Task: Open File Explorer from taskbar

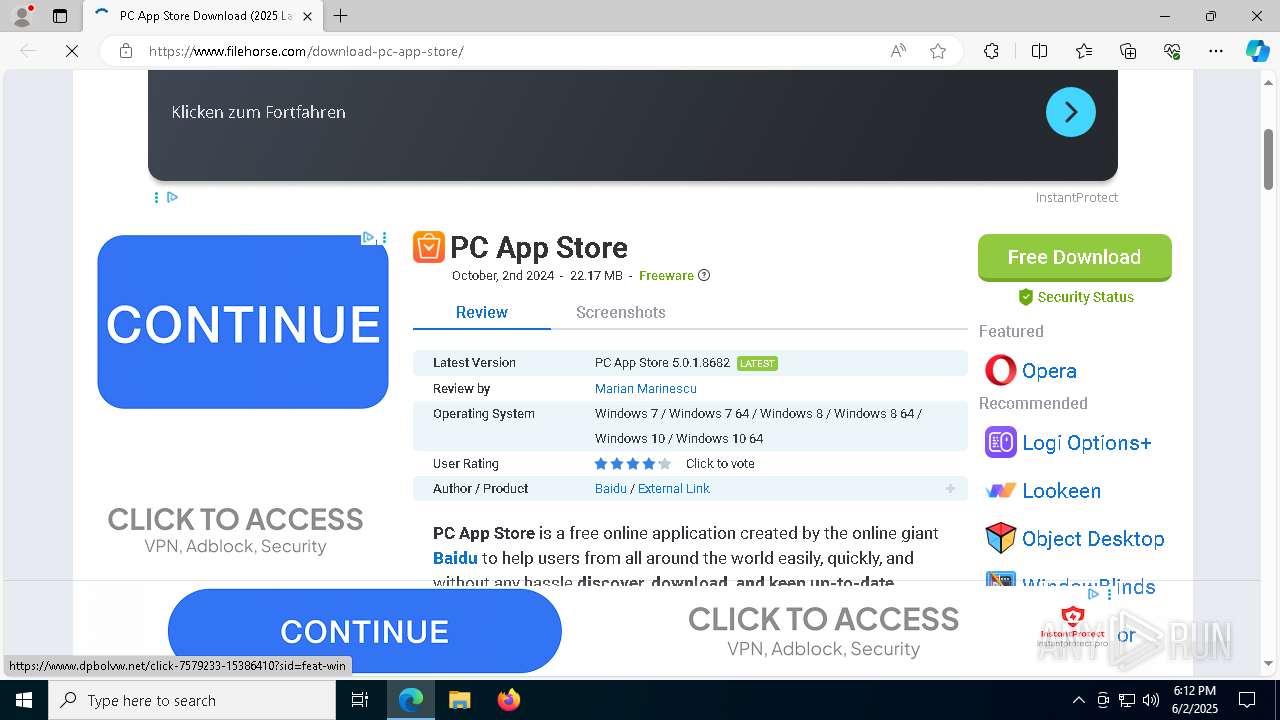Action: point(459,700)
